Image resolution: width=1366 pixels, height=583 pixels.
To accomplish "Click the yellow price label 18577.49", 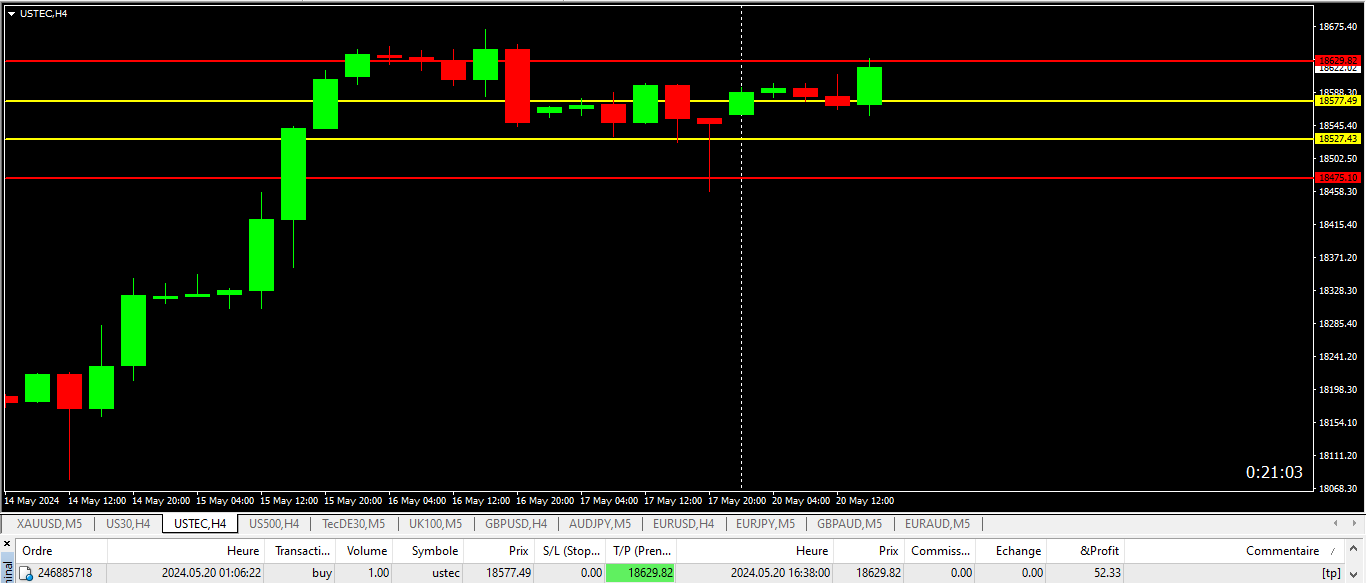I will coord(1338,101).
